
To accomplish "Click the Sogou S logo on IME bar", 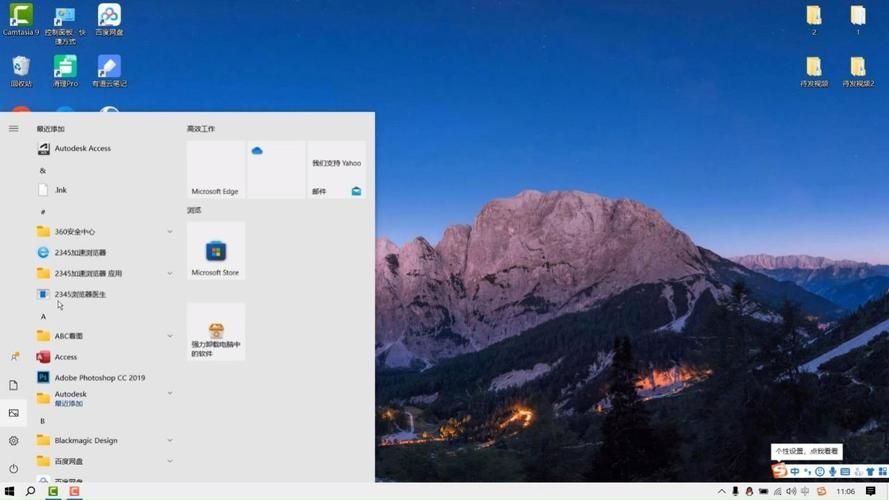I will coord(780,471).
